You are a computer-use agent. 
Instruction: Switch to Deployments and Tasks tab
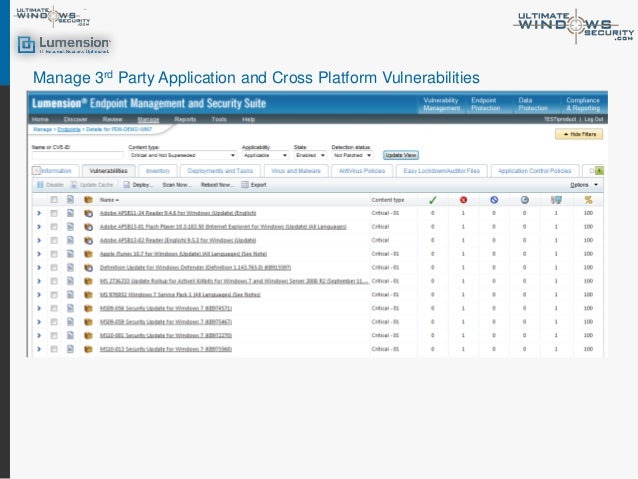(220, 171)
